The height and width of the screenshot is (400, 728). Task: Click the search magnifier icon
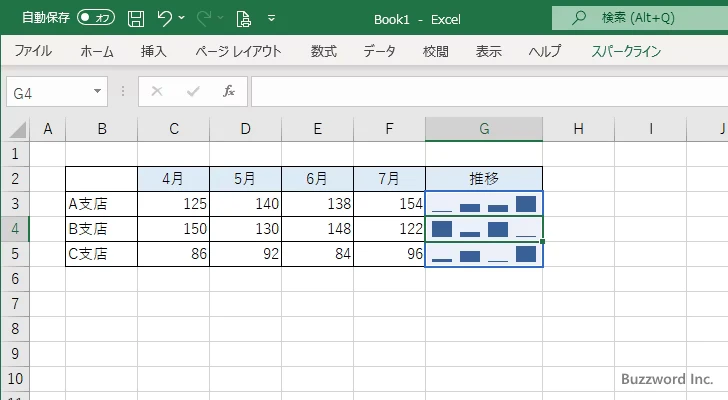pyautogui.click(x=578, y=18)
